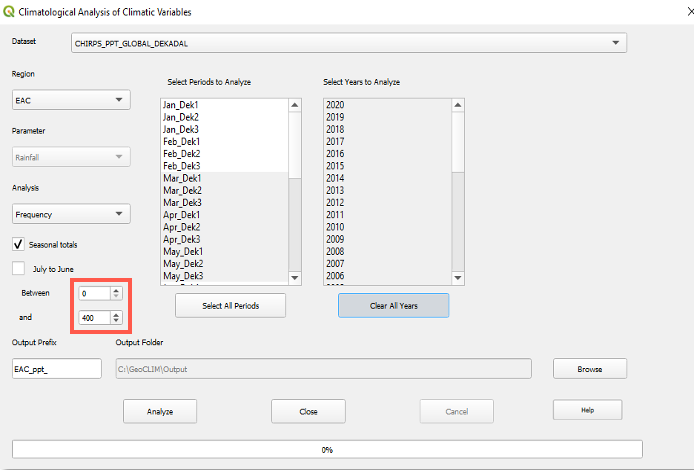Open the Help button

point(587,410)
